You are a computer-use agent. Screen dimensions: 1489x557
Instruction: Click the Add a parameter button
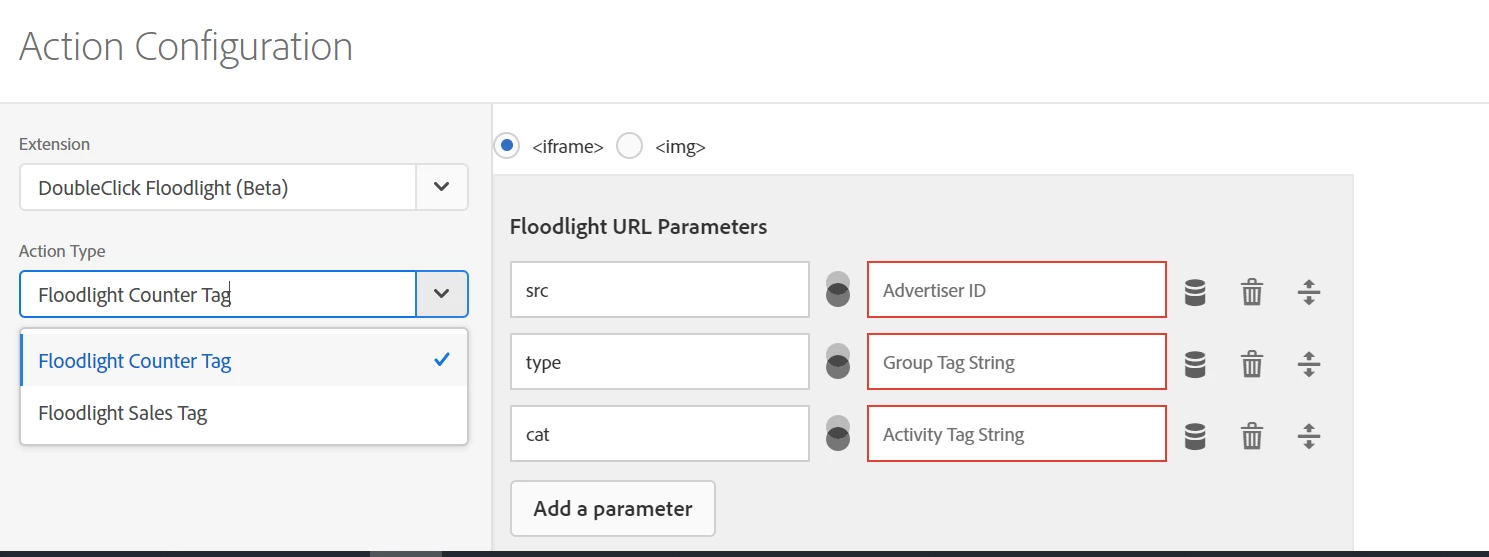(x=612, y=508)
